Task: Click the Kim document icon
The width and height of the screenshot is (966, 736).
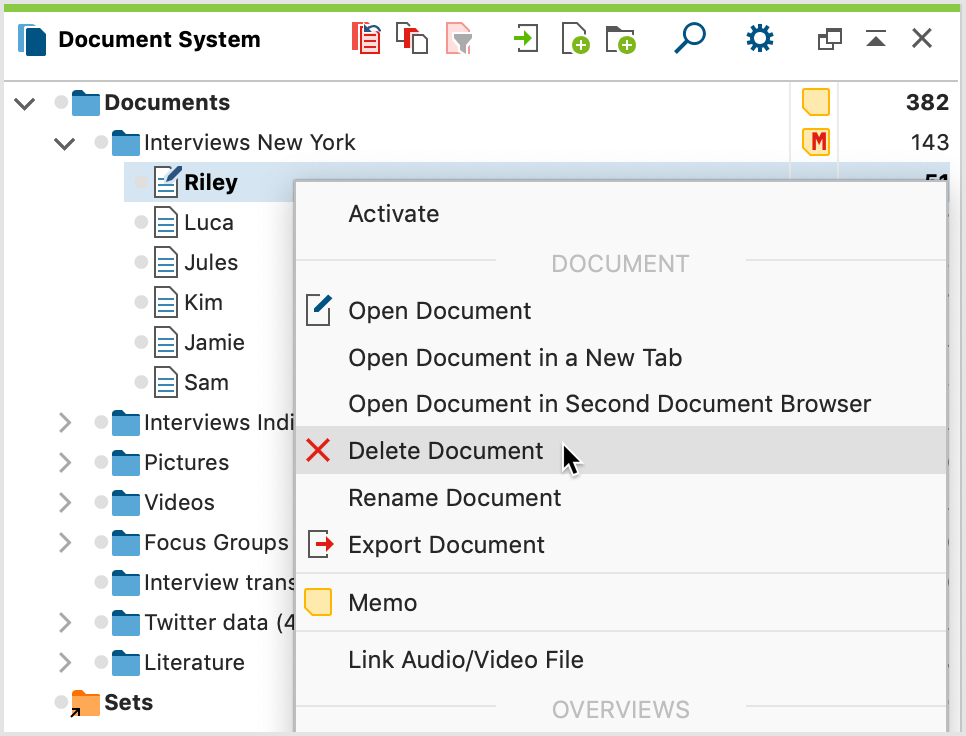Action: [165, 302]
